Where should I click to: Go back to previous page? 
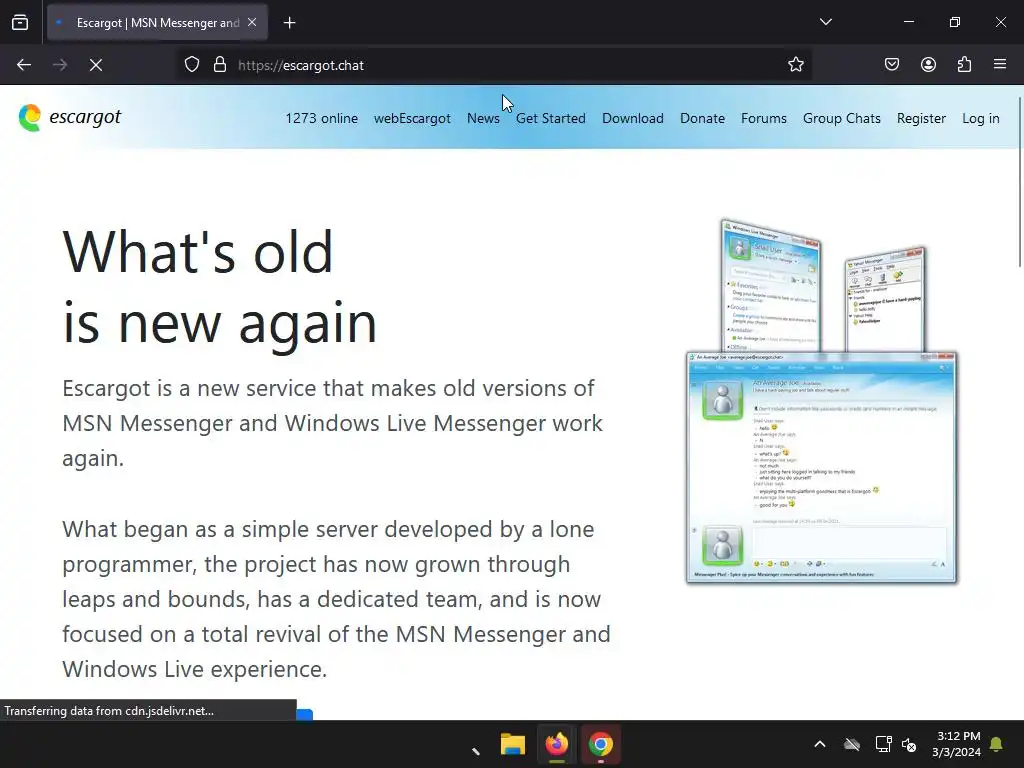24,65
